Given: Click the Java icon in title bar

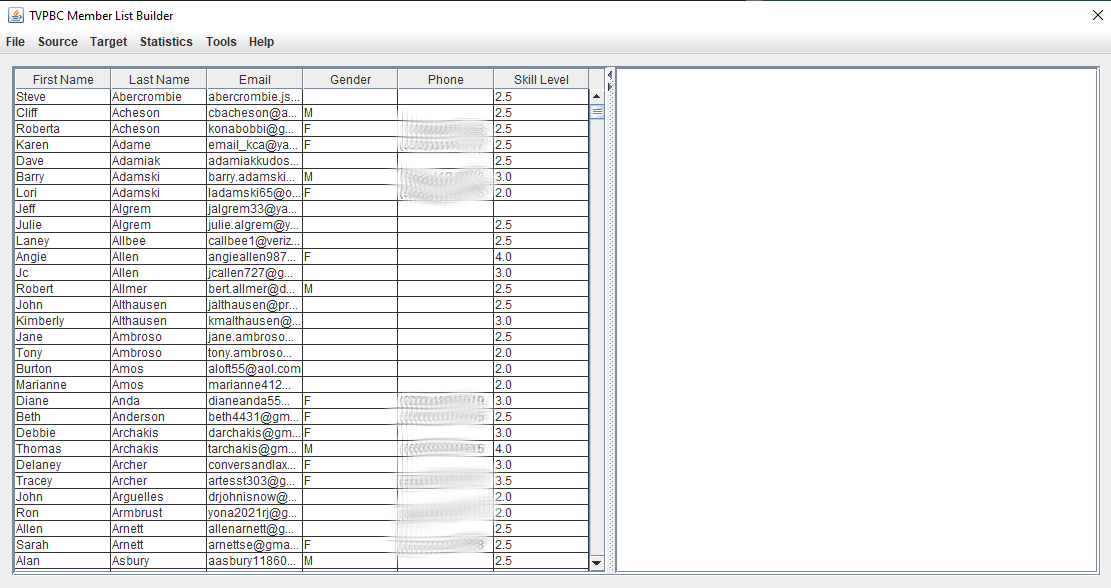Looking at the screenshot, I should tap(16, 15).
